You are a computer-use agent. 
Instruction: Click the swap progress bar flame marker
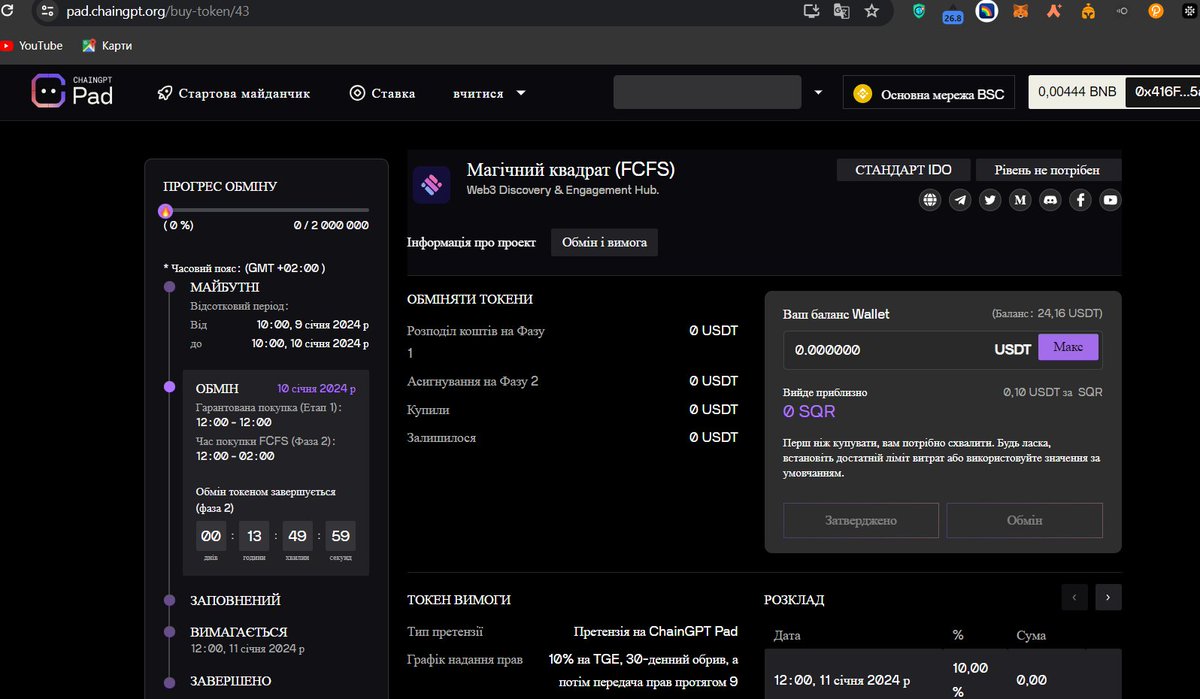click(x=166, y=210)
